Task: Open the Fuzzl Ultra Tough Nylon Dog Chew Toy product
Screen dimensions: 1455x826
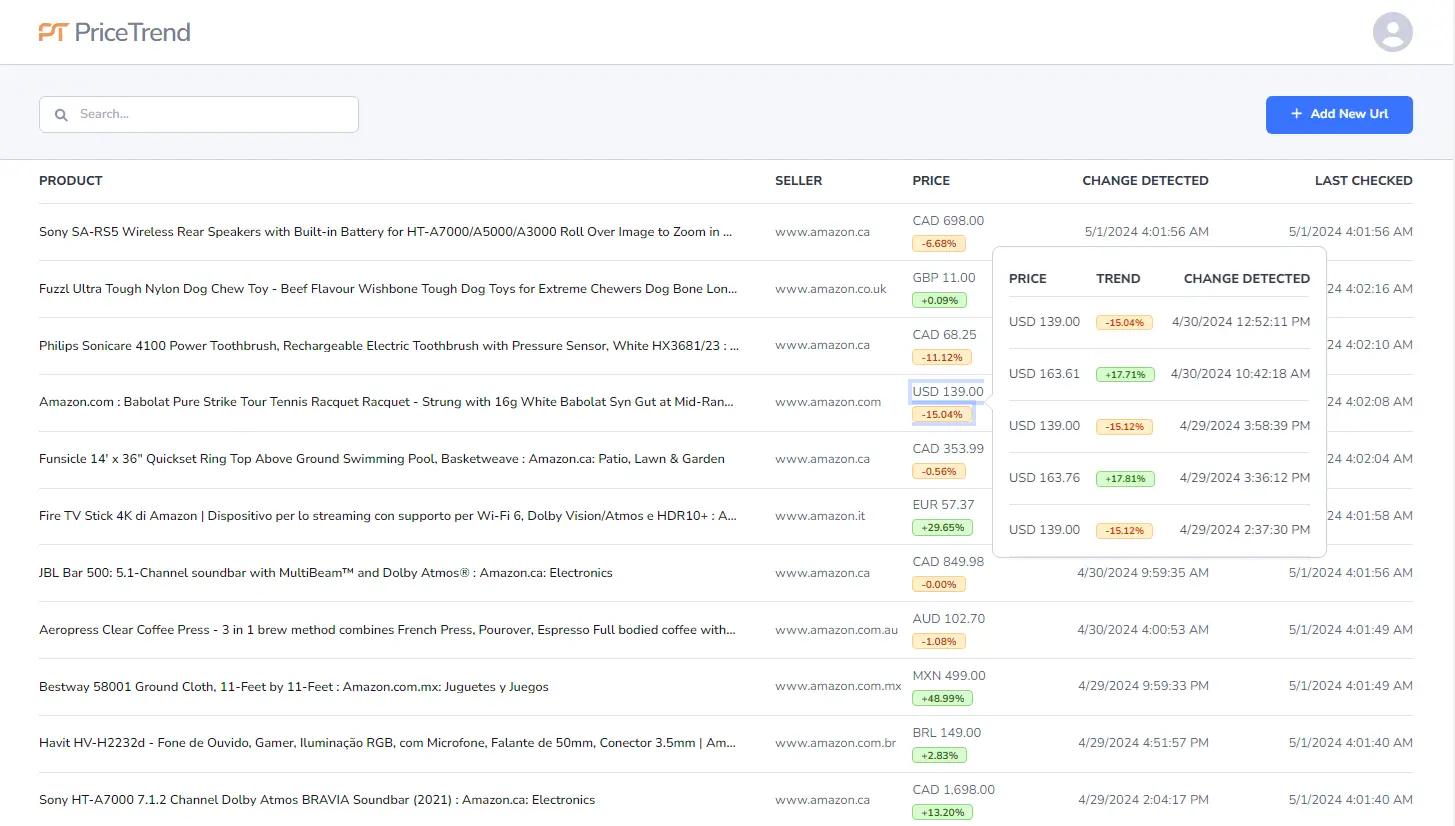Action: click(x=388, y=289)
